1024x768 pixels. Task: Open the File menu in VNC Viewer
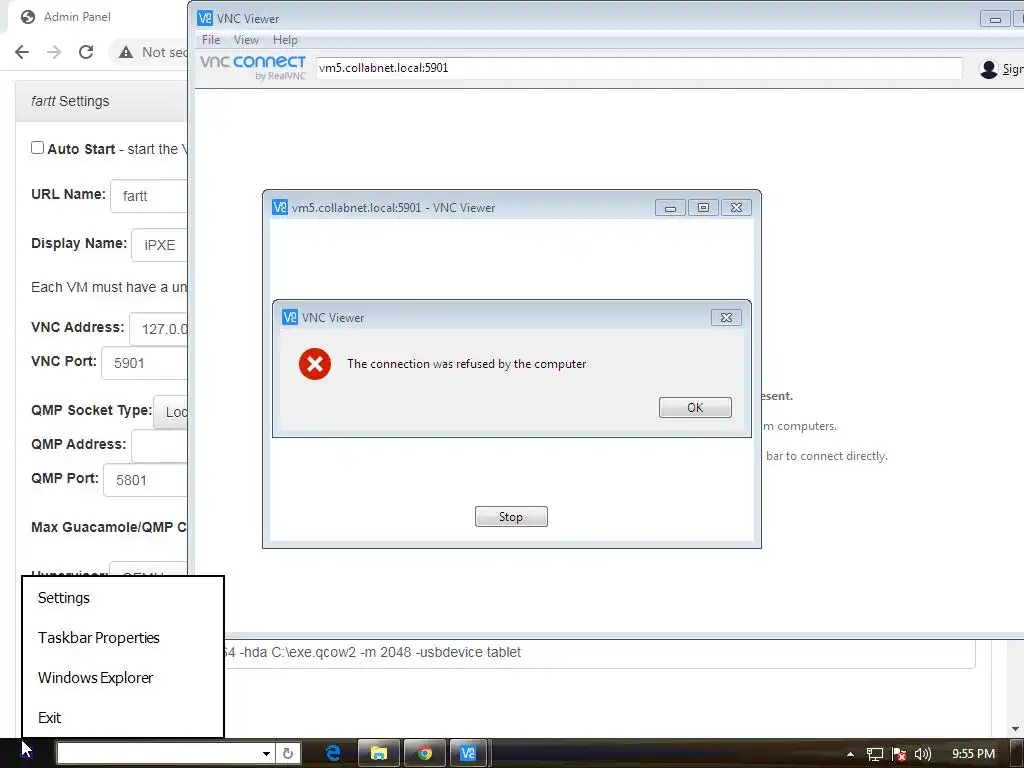point(211,40)
